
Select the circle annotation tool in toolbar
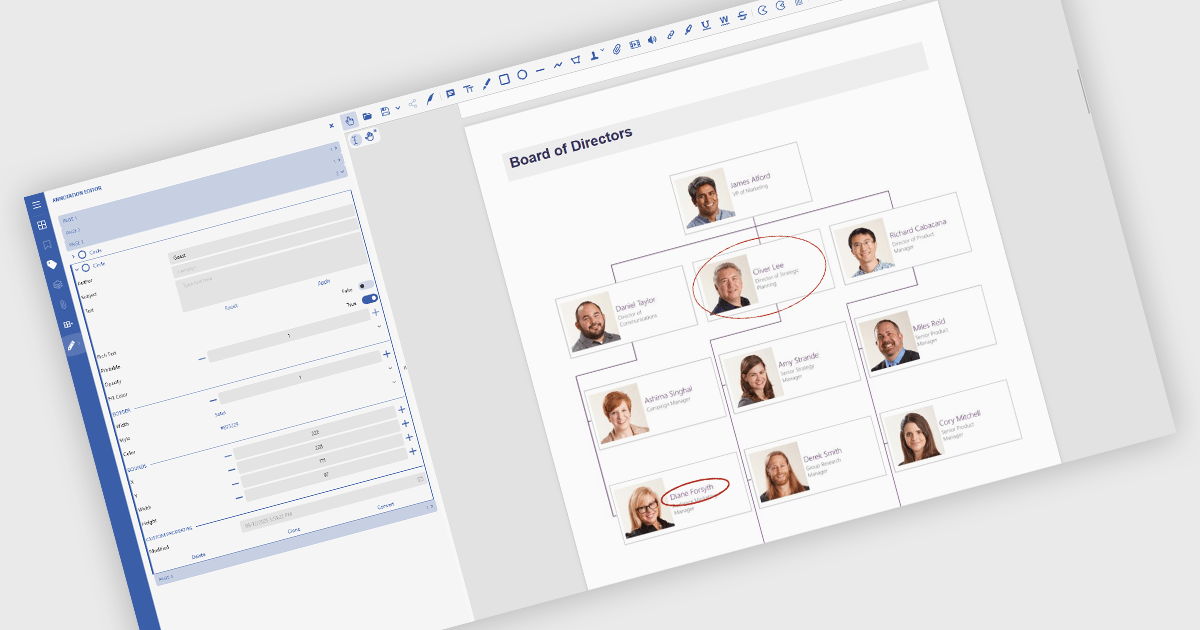(x=522, y=75)
